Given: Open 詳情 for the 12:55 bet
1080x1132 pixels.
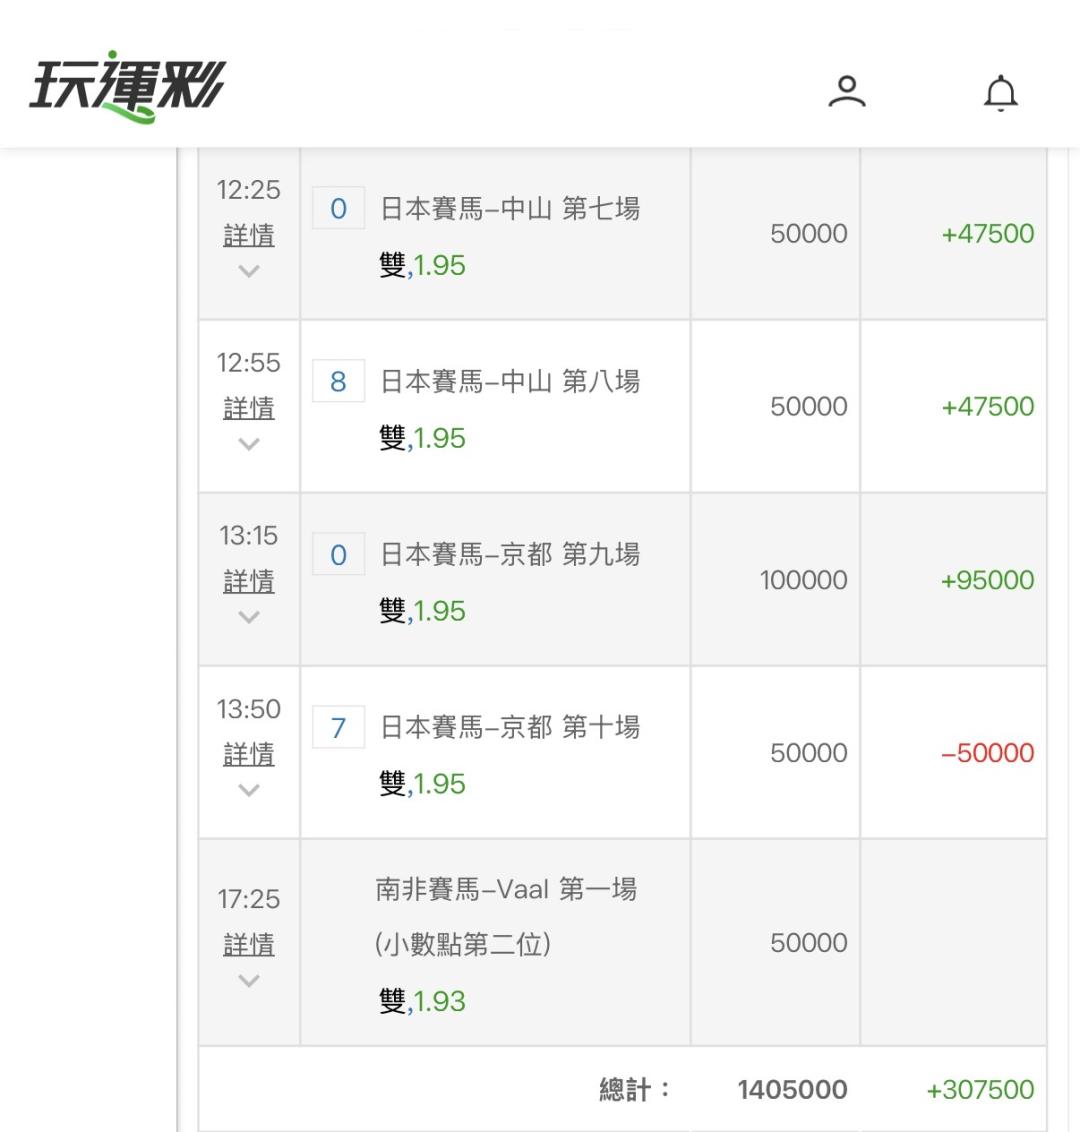Looking at the screenshot, I should 249,409.
